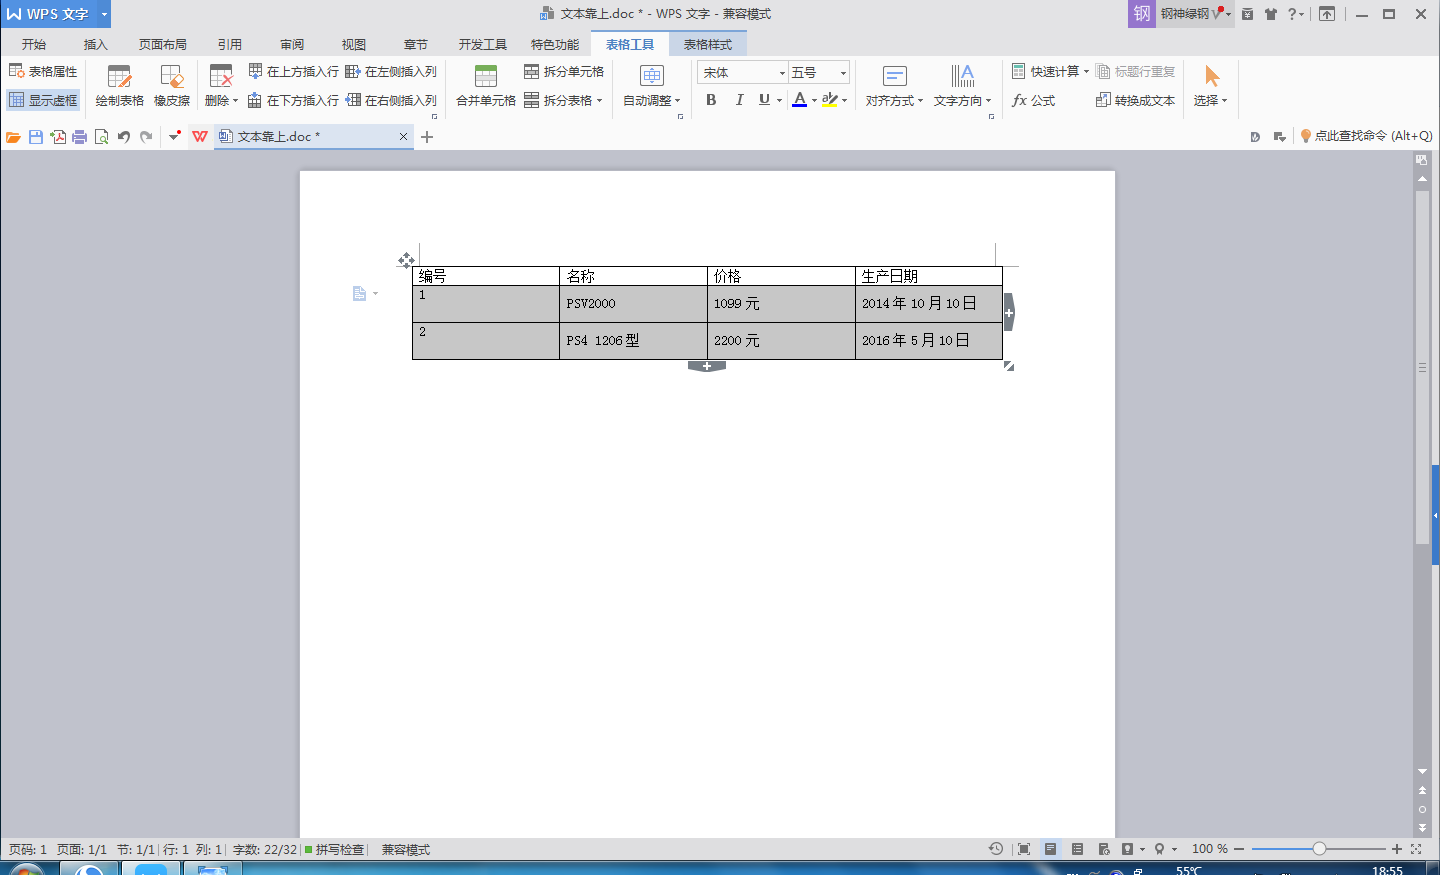Insert a row below with 在下方插入行
The image size is (1440, 875).
[x=294, y=100]
